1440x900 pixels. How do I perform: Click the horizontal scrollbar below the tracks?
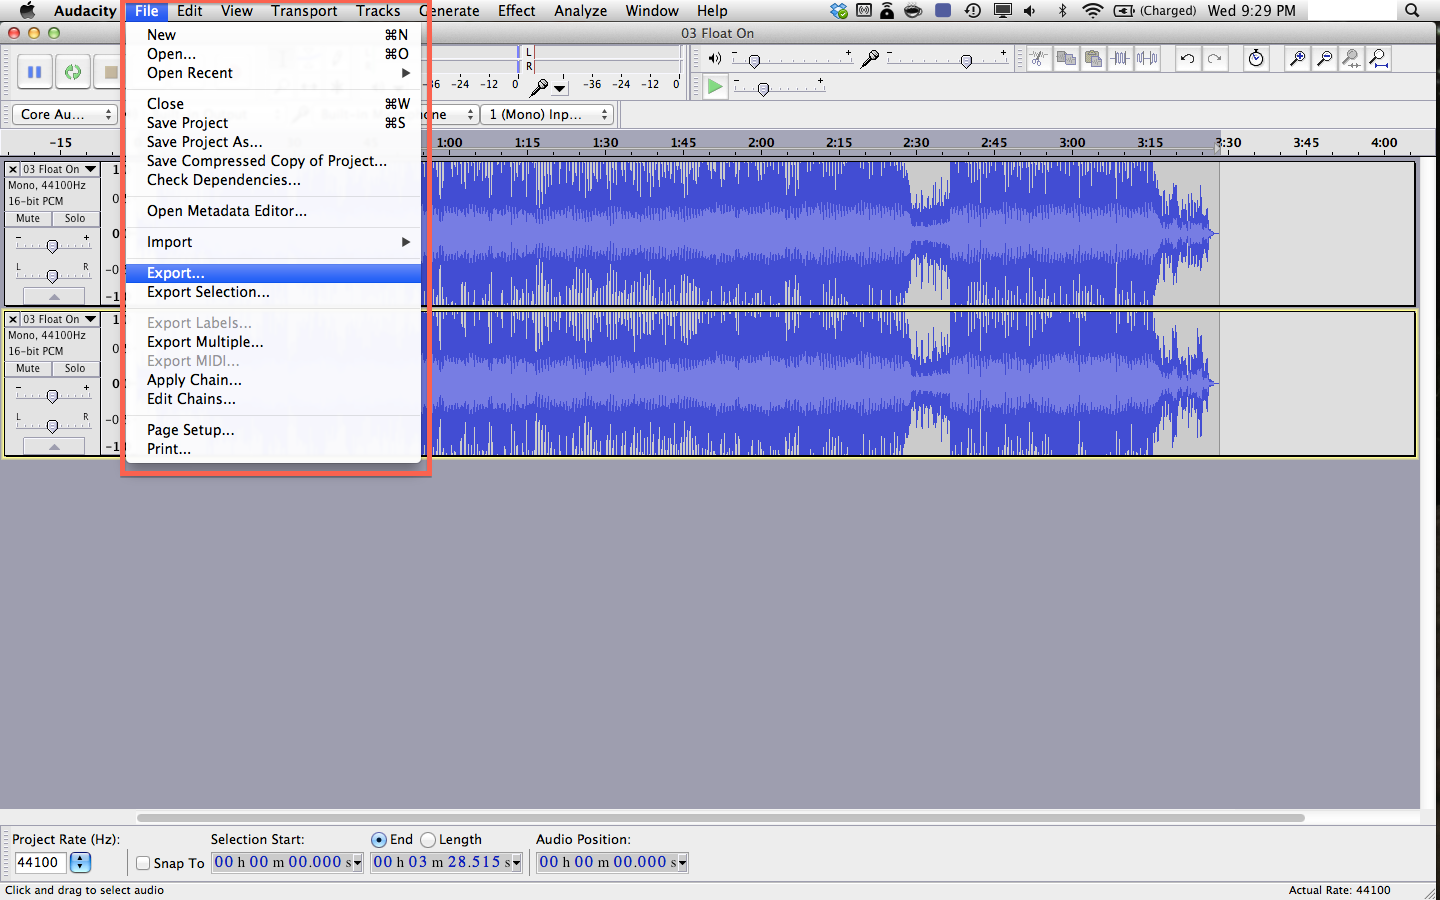720,817
